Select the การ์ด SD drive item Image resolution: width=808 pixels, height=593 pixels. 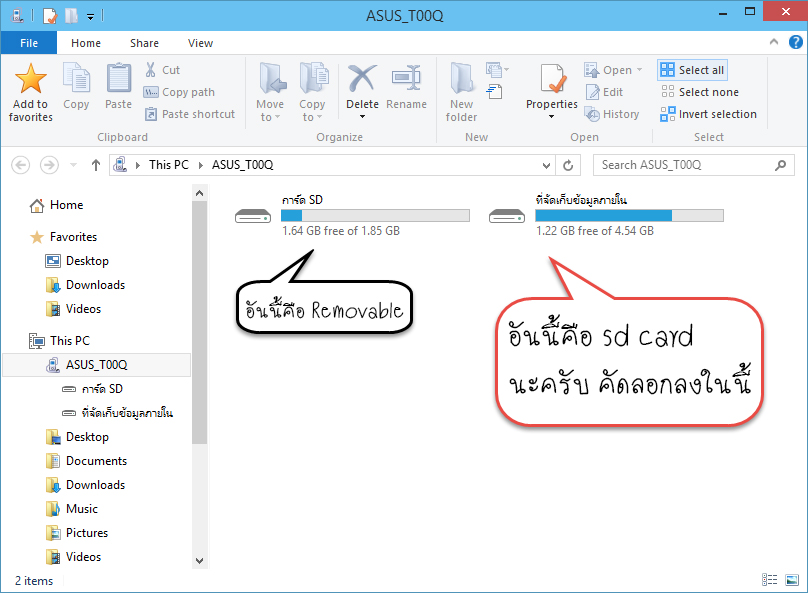(x=352, y=215)
